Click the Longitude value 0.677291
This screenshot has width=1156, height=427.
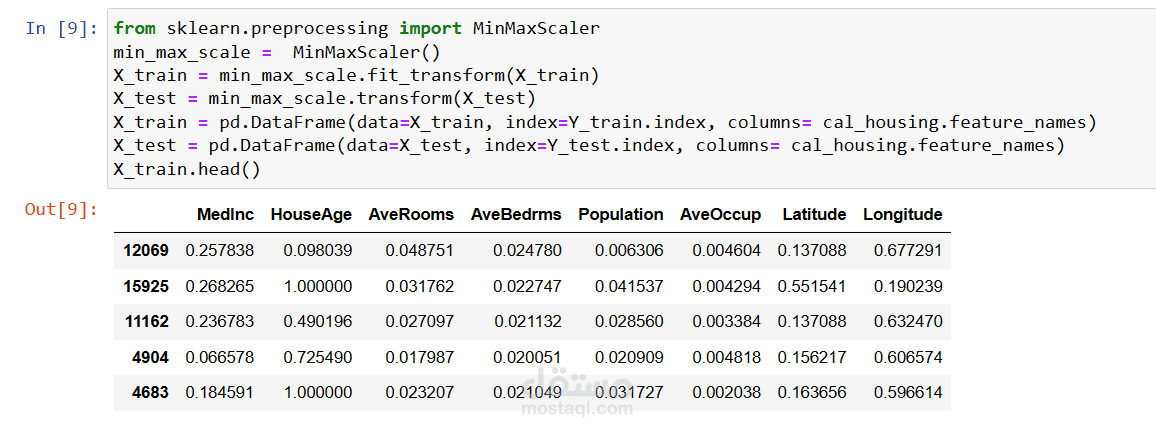click(908, 250)
